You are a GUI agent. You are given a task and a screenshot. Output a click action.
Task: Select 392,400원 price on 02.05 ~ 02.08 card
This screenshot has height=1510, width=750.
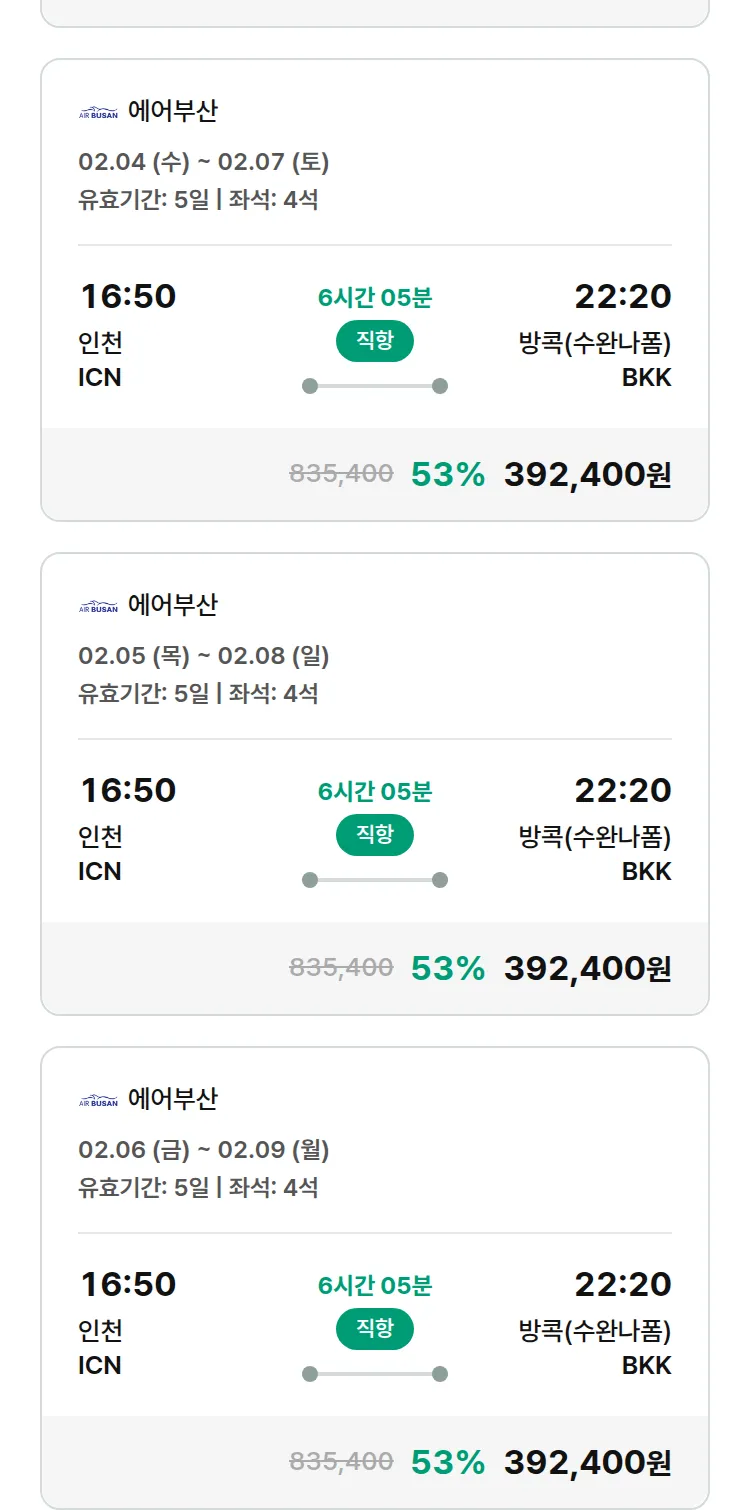pos(587,969)
